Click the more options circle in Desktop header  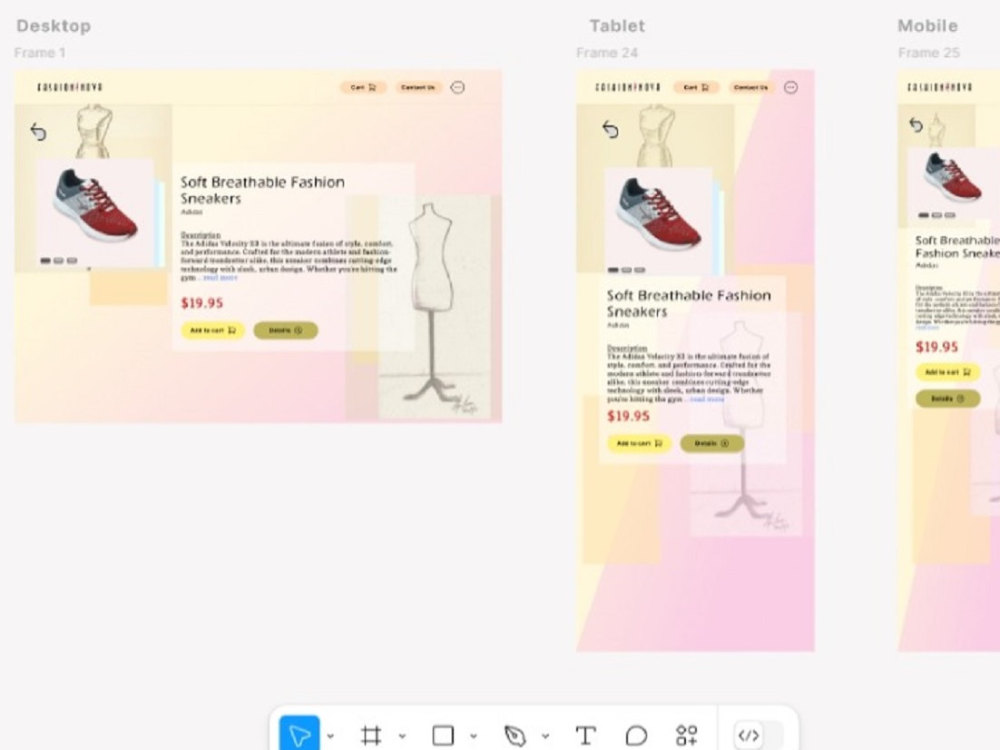coord(457,87)
